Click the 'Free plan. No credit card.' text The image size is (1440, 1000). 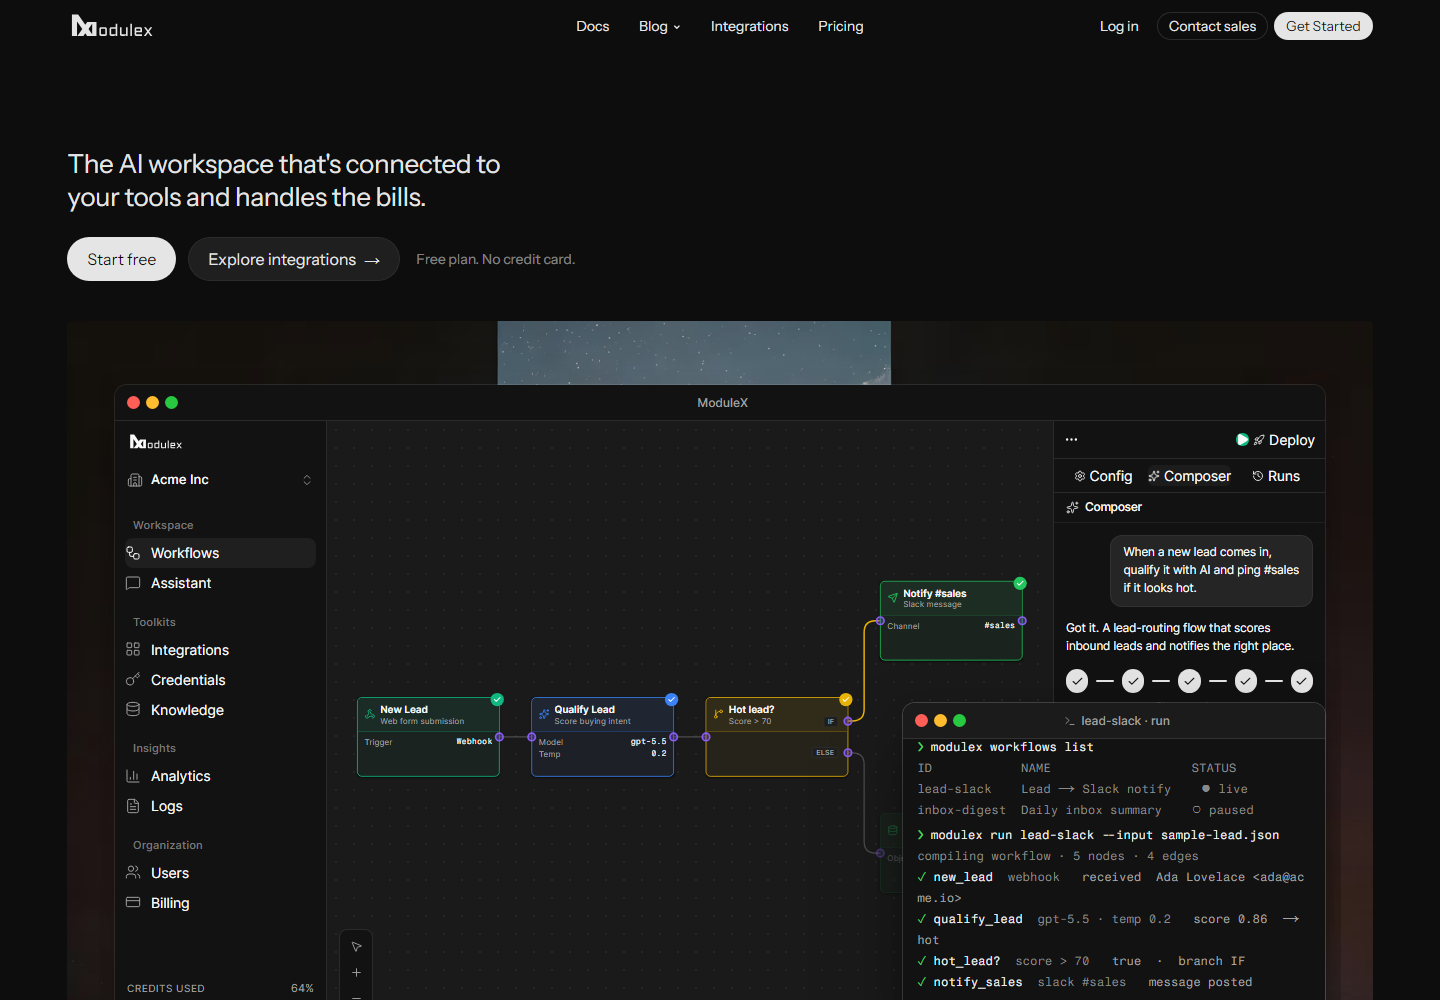pos(495,259)
